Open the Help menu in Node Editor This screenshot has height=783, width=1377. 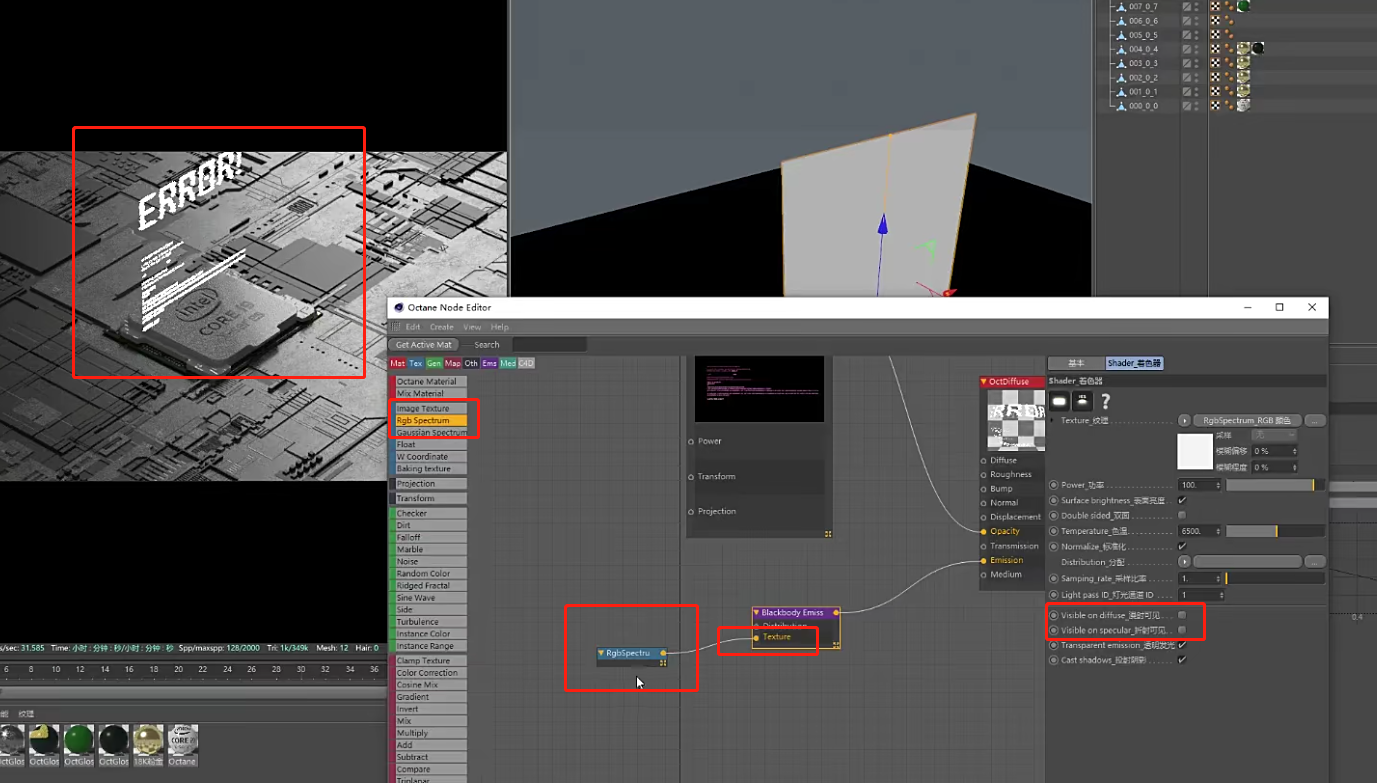click(x=500, y=327)
